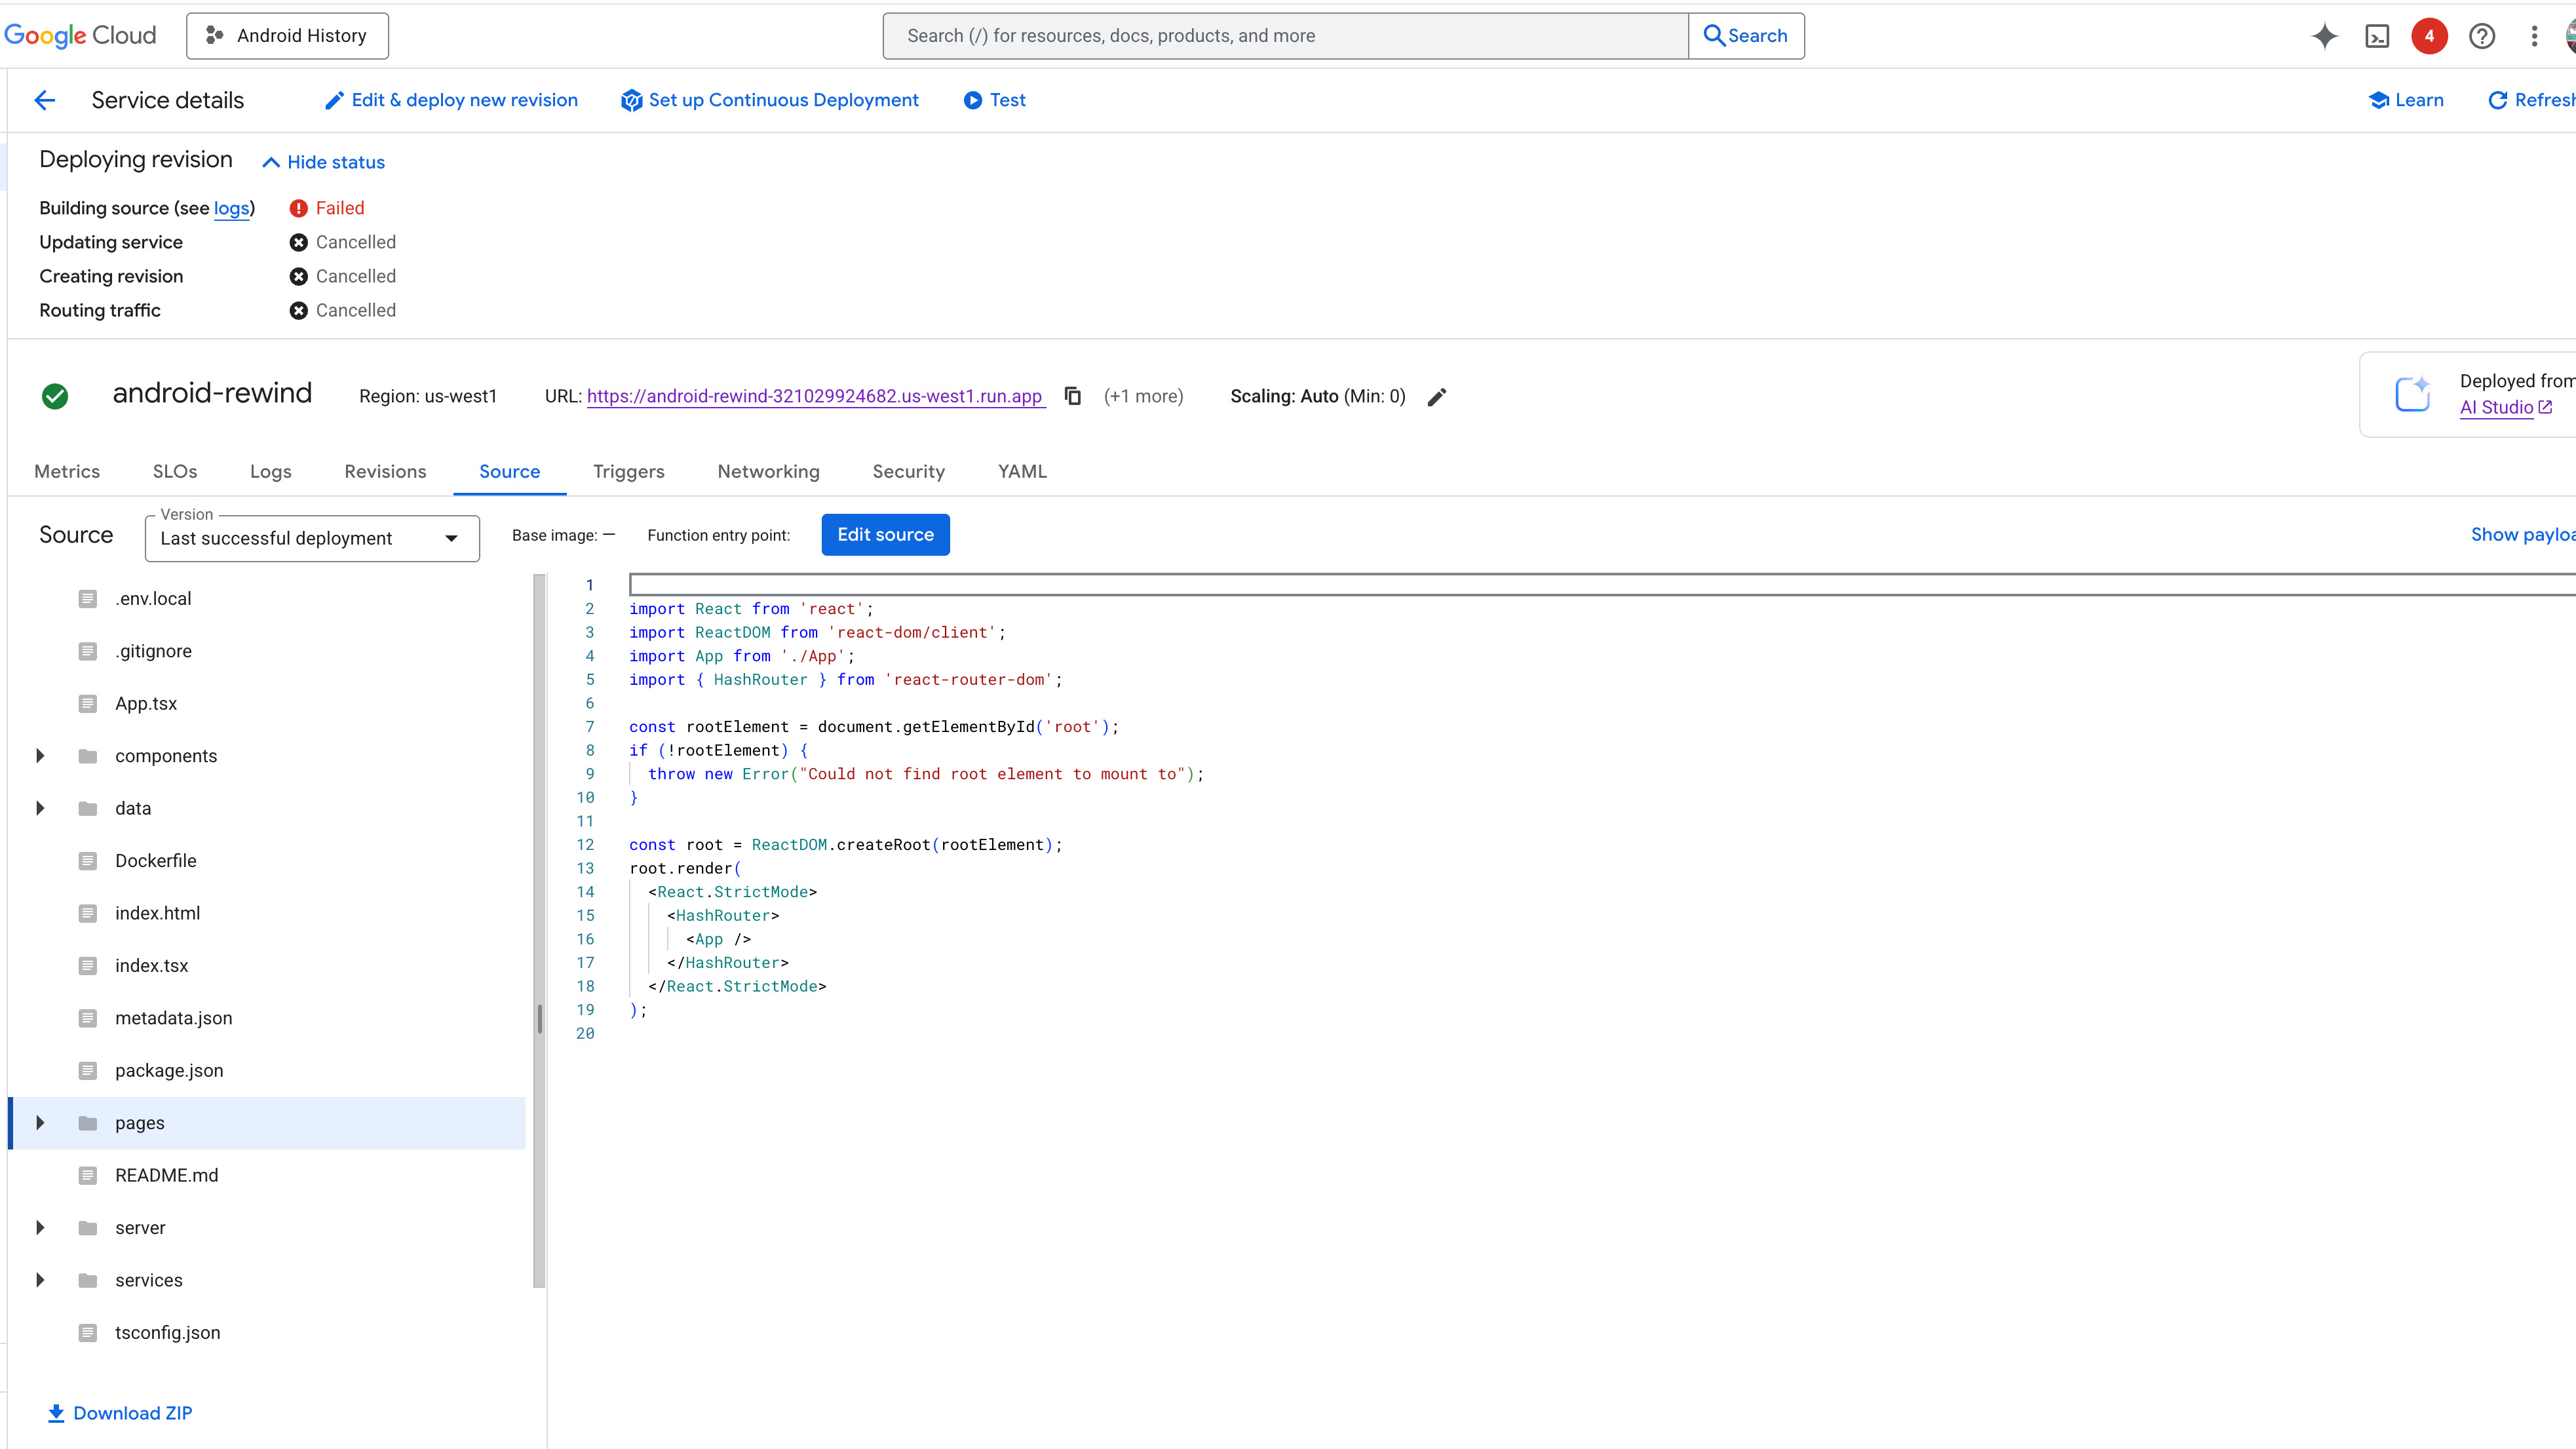Click Updating service Cancelled icon
Image resolution: width=2576 pixels, height=1449 pixels.
[298, 242]
